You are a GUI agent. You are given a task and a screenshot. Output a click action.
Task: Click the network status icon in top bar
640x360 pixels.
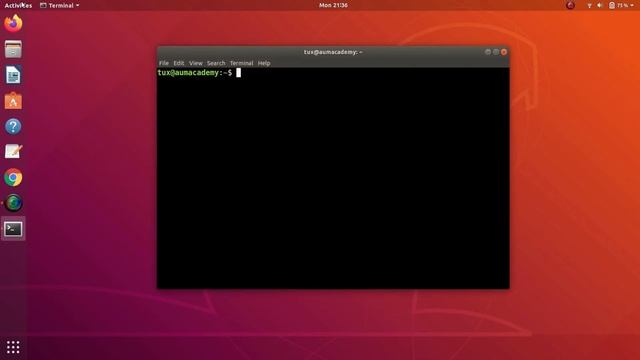click(589, 5)
